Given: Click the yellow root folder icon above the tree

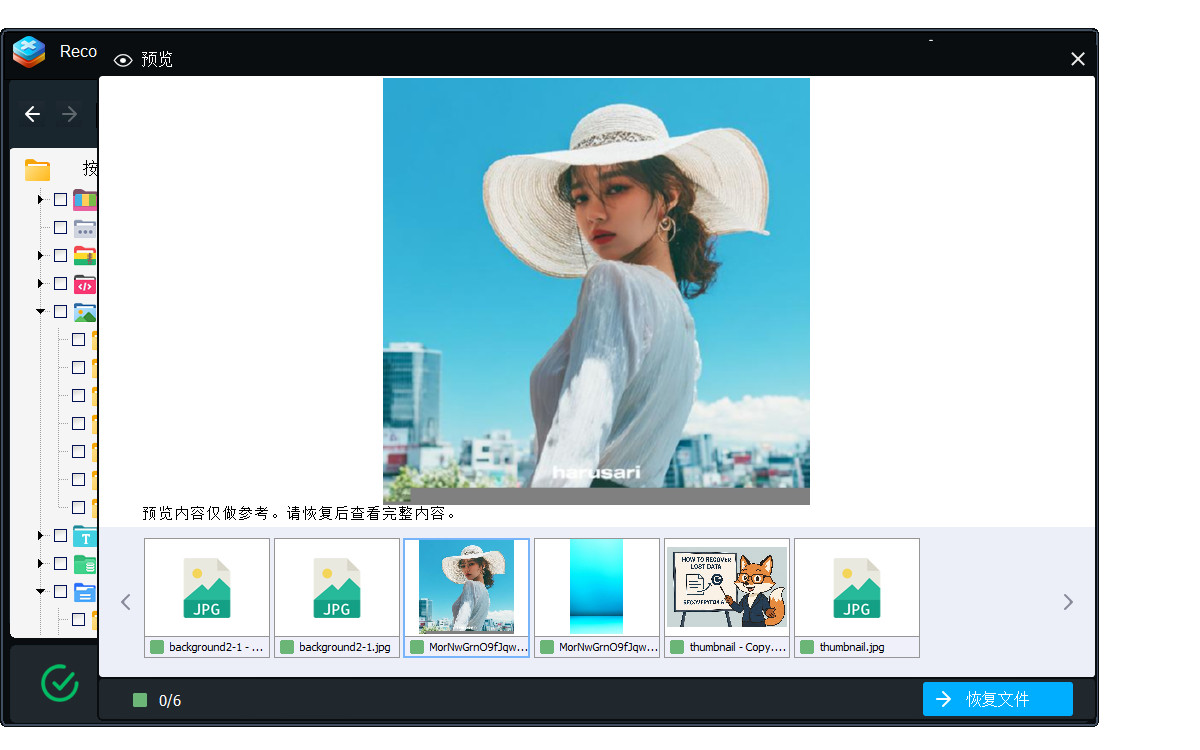Looking at the screenshot, I should [38, 169].
